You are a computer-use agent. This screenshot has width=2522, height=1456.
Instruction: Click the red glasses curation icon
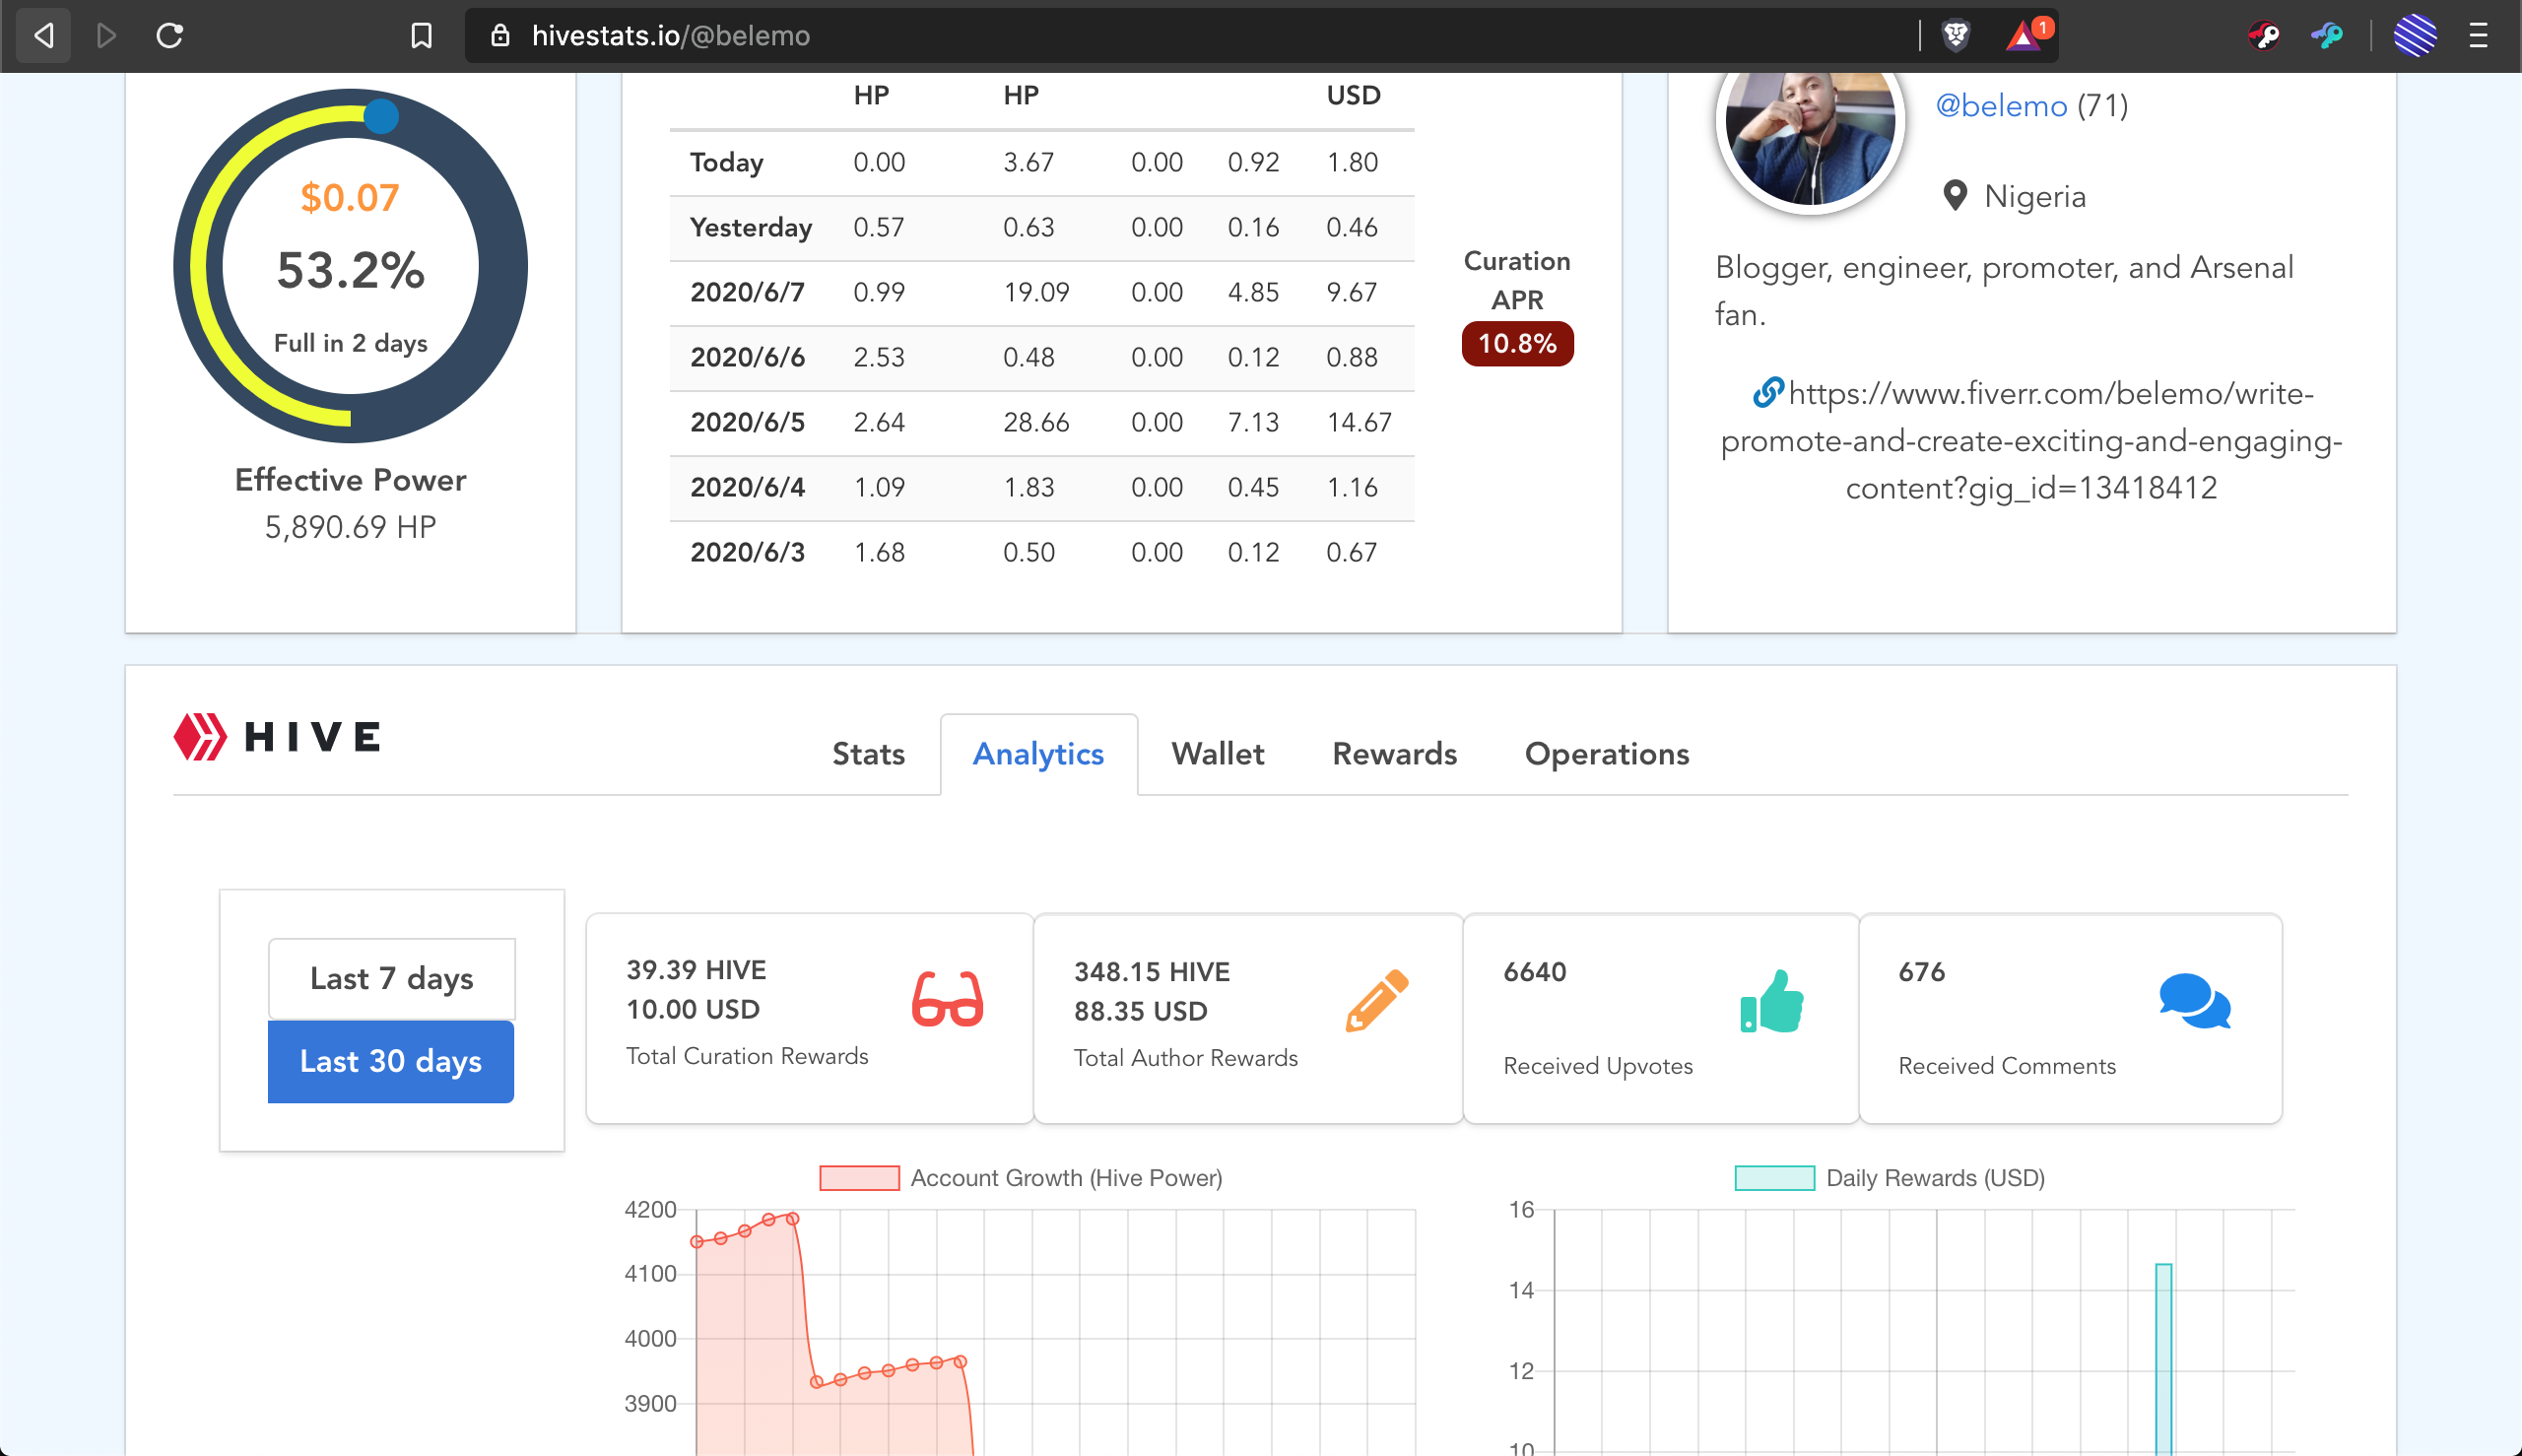947,999
